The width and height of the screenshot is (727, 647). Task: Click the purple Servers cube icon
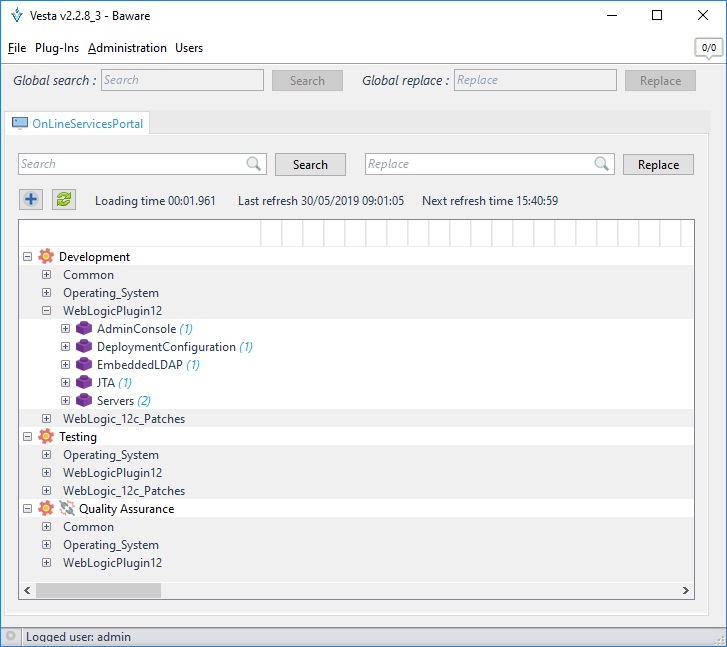(84, 401)
